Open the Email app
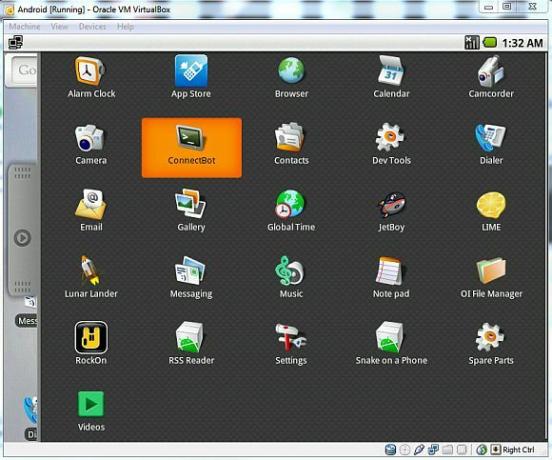552x460 pixels. point(91,210)
